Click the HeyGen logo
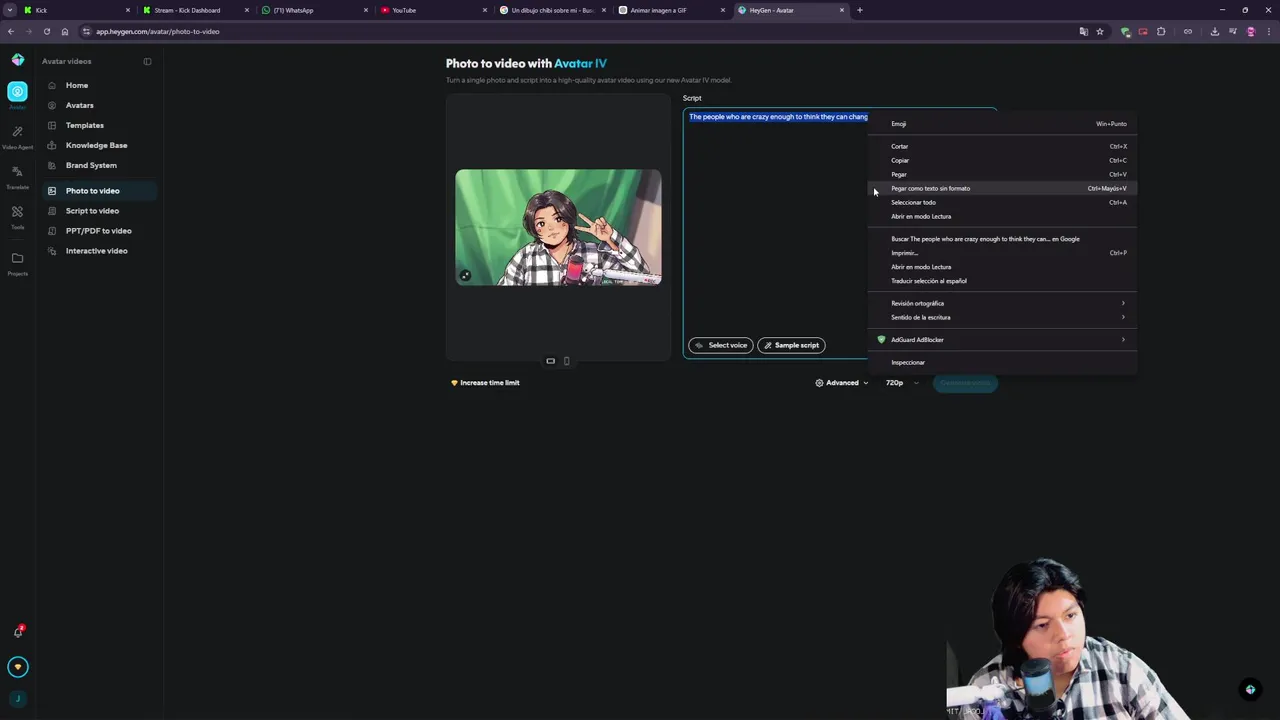The height and width of the screenshot is (720, 1280). (18, 60)
